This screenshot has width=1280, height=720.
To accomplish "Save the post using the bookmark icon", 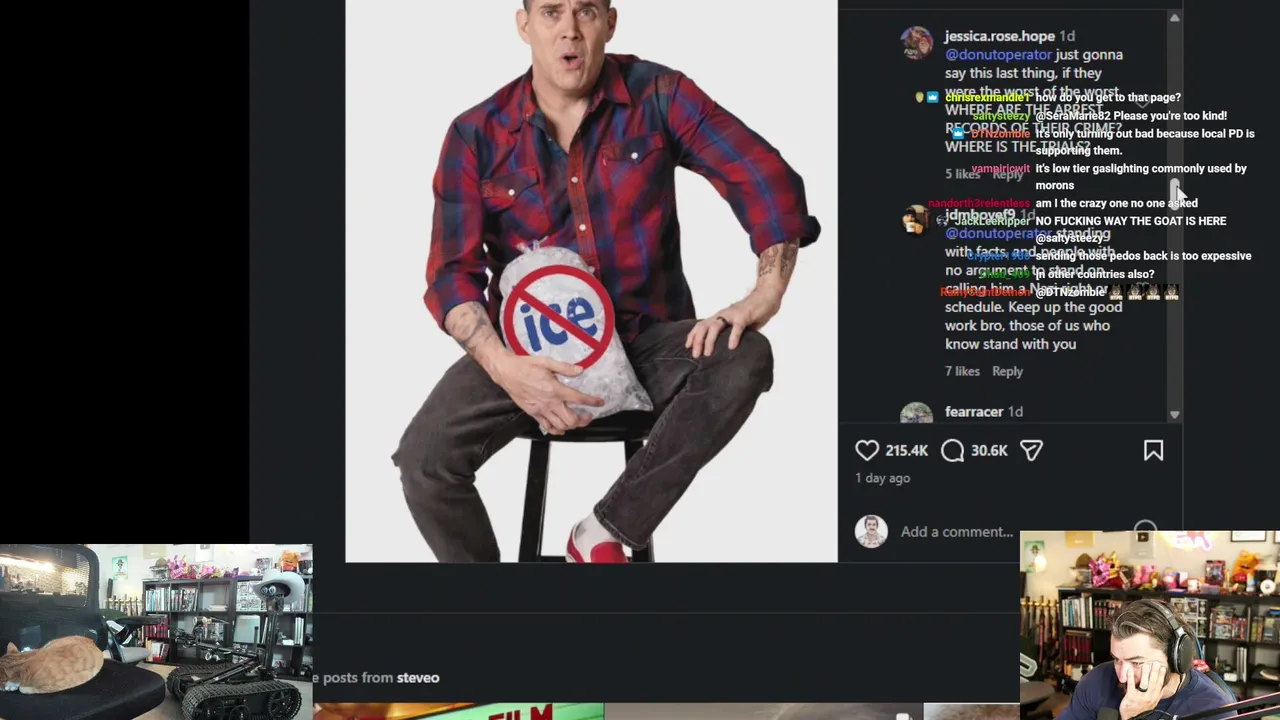I will 1153,451.
